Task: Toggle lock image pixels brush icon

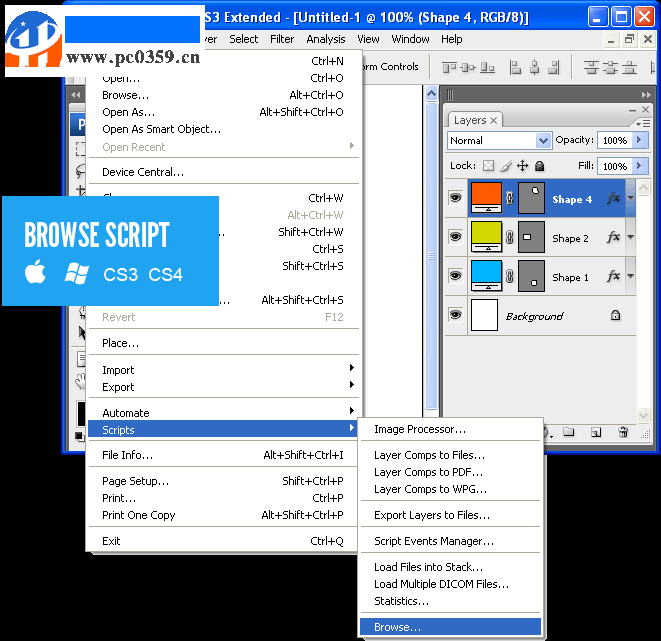Action: 506,166
